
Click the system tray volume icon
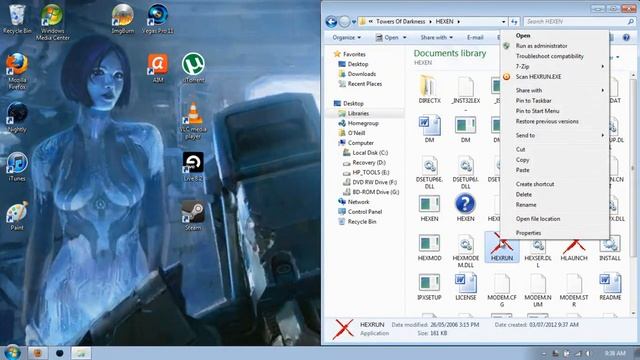click(x=589, y=353)
